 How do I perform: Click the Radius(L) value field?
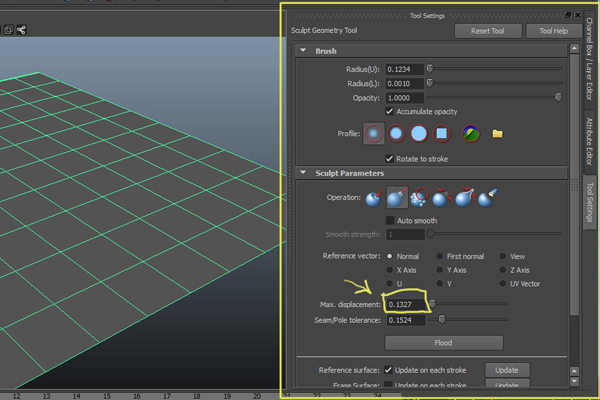click(x=404, y=83)
